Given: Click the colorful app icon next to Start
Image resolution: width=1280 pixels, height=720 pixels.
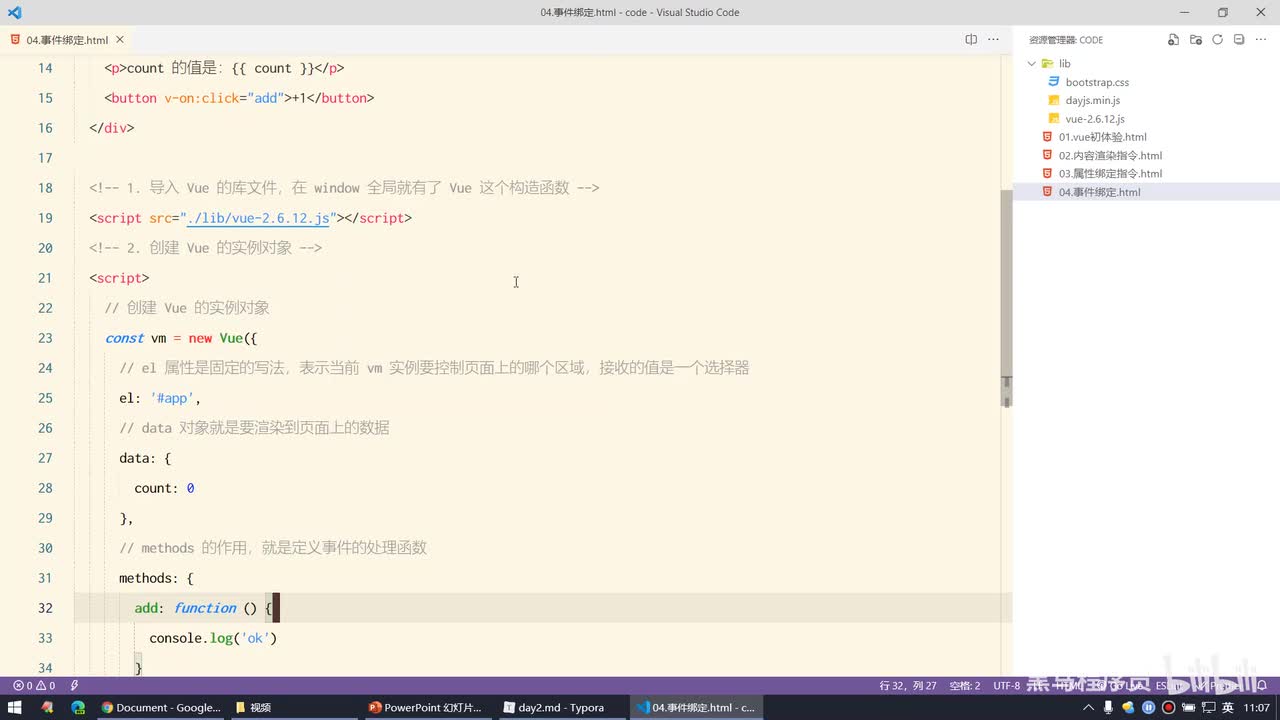Looking at the screenshot, I should (x=47, y=707).
